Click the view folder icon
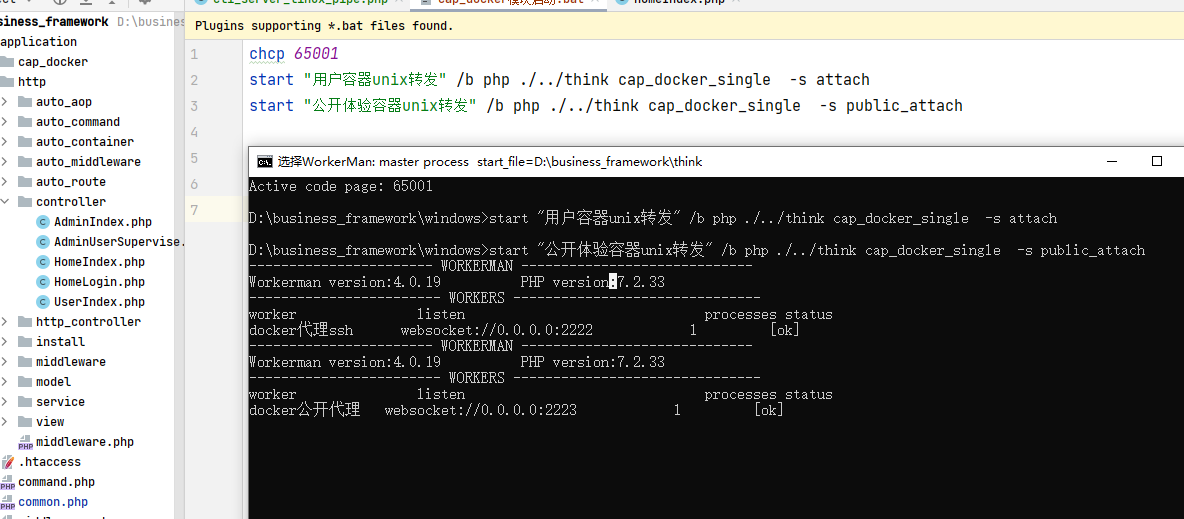The image size is (1184, 519). tap(25, 422)
